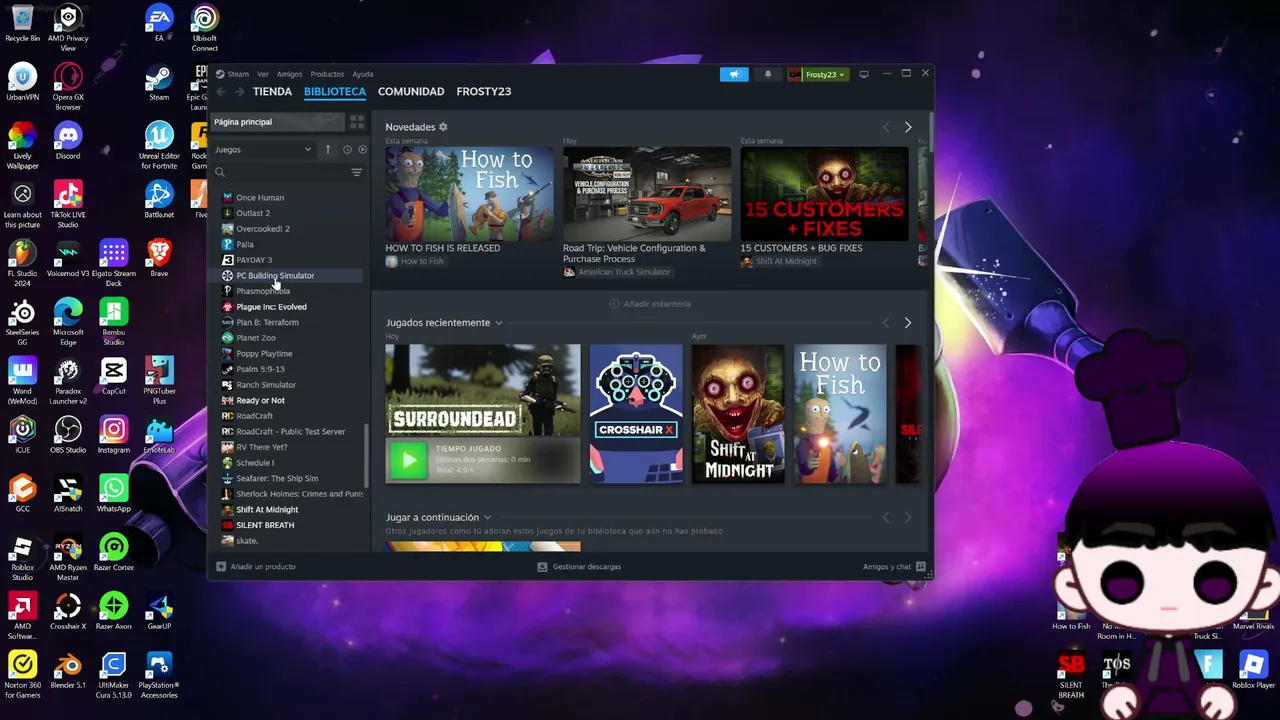Open Blender 5.1 desktop shortcut
1280x720 pixels.
pos(68,671)
